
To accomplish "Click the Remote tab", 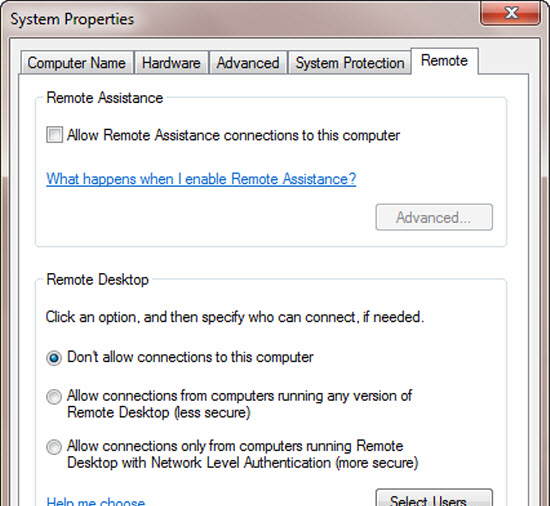I will point(444,61).
